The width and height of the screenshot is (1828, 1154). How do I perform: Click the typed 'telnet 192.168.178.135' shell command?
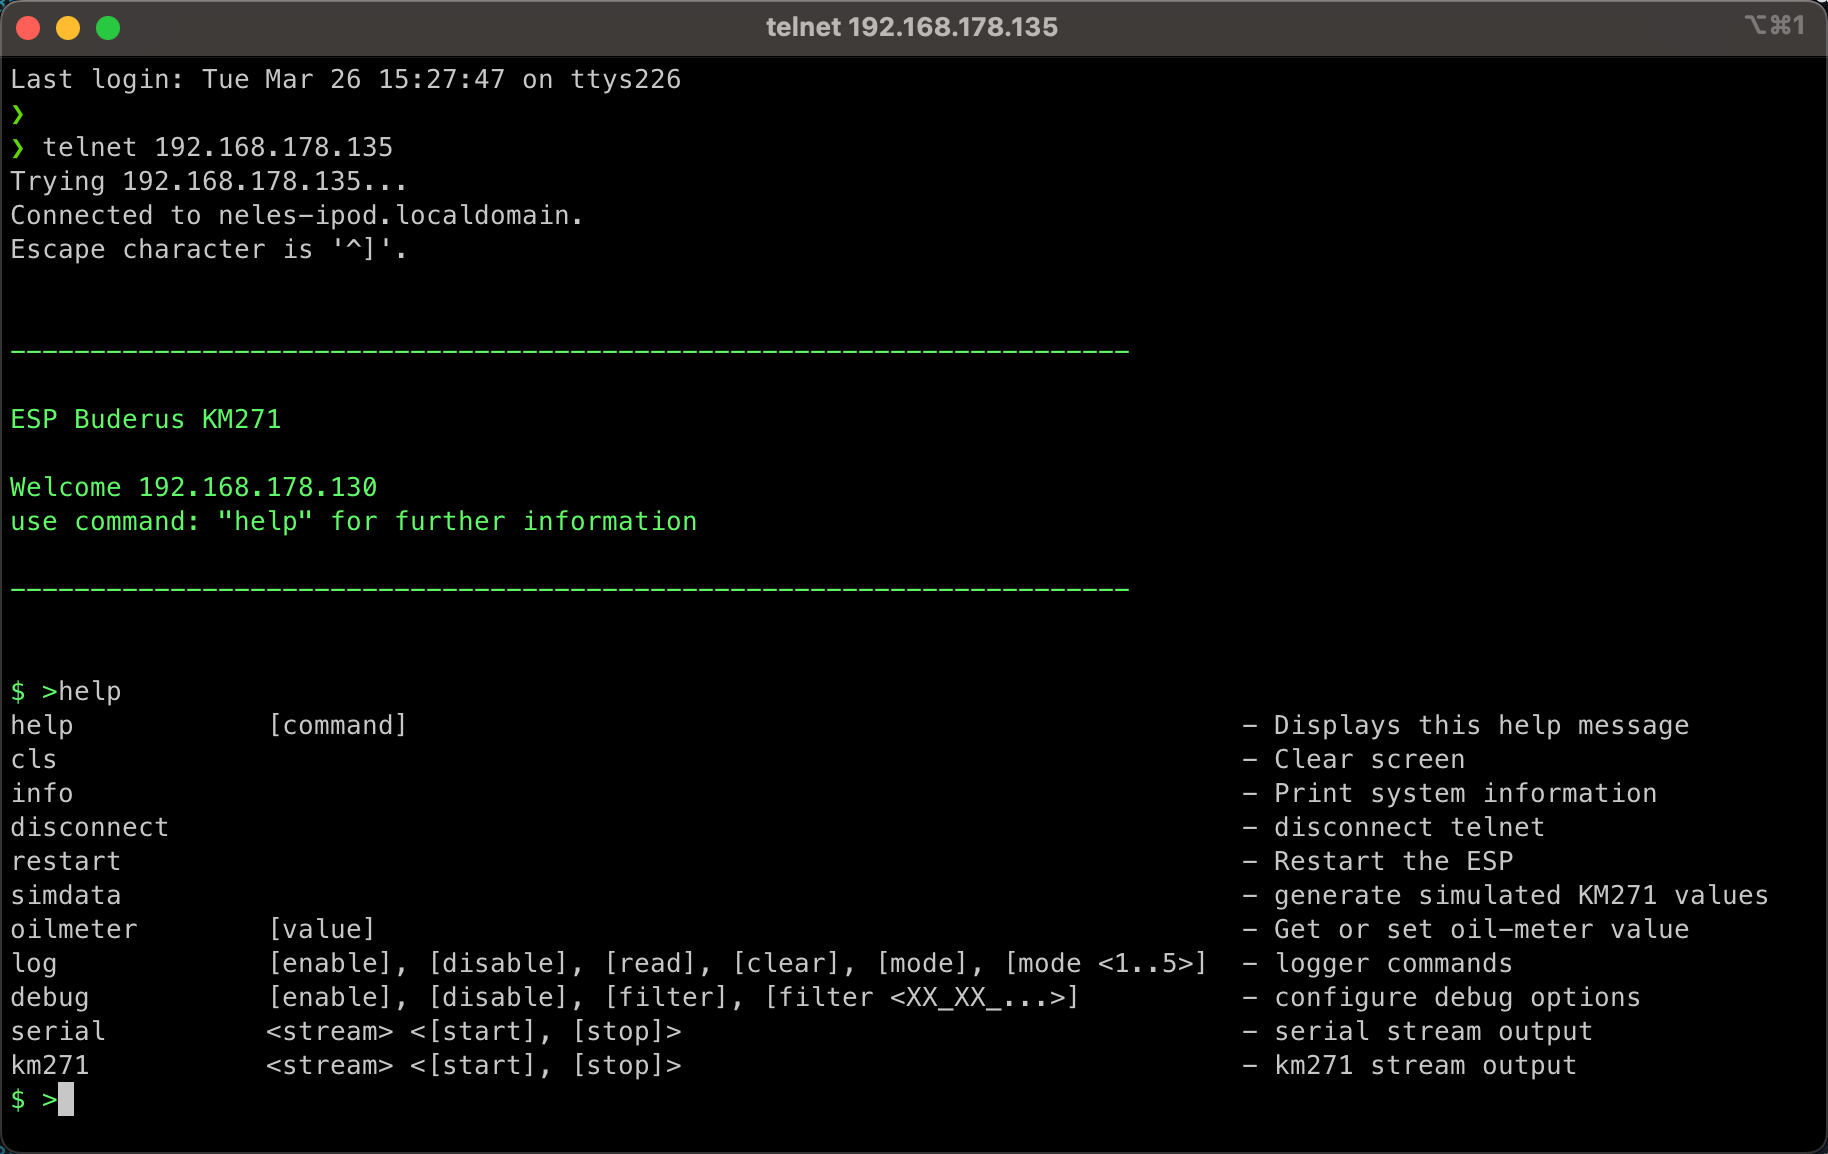tap(218, 147)
